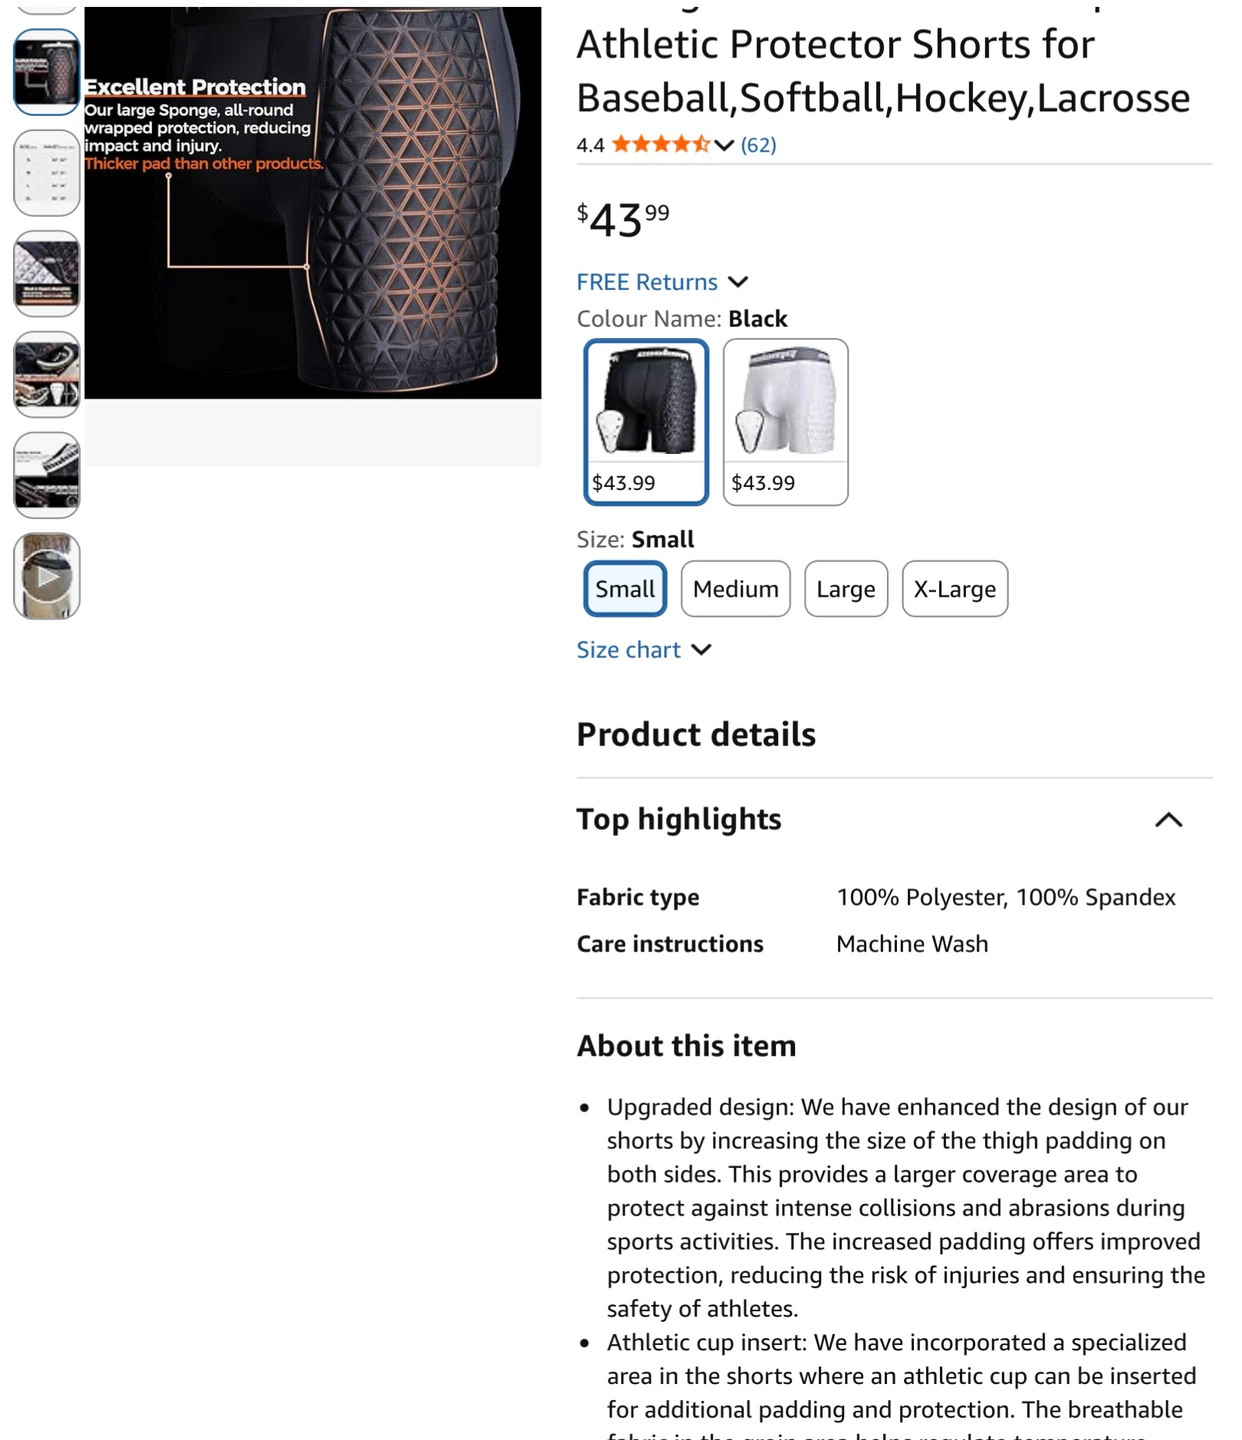Click the main product image

pyautogui.click(x=313, y=203)
